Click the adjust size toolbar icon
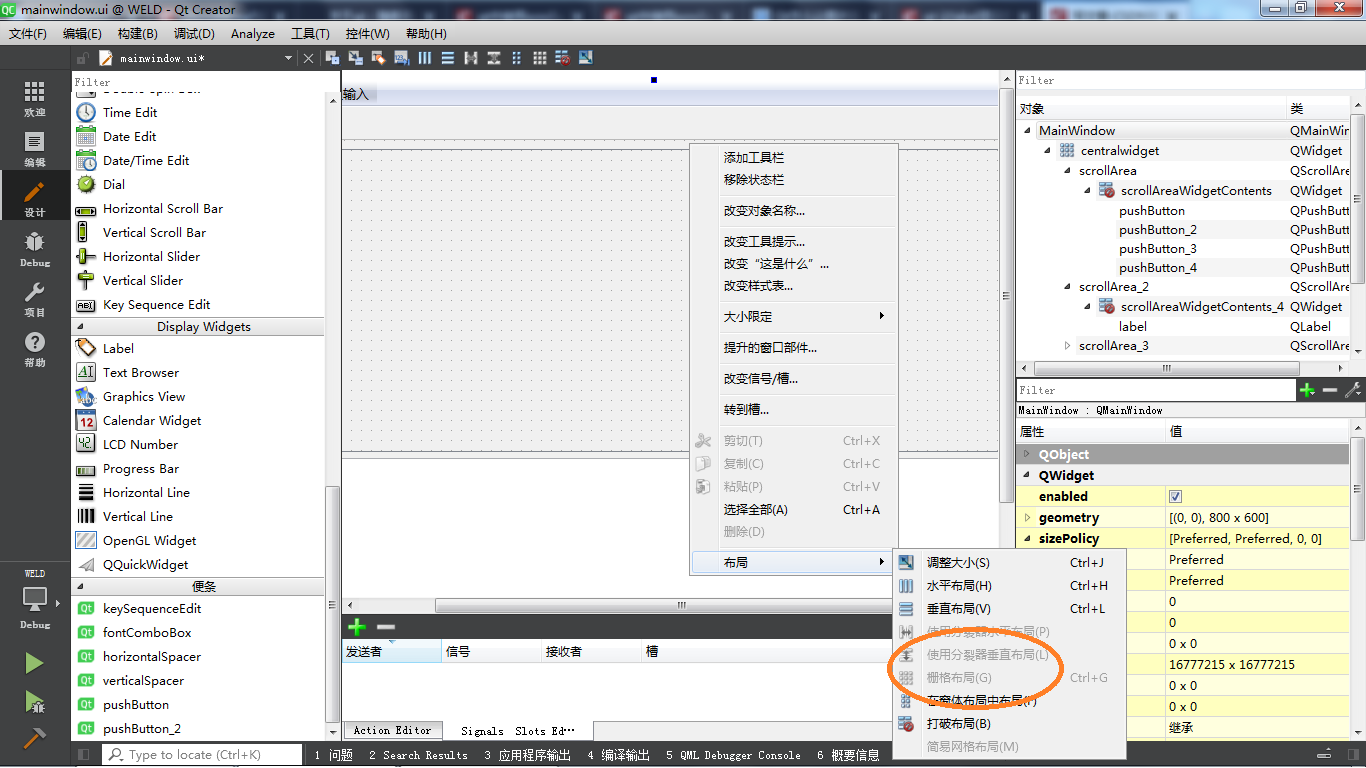The image size is (1366, 768). [586, 58]
